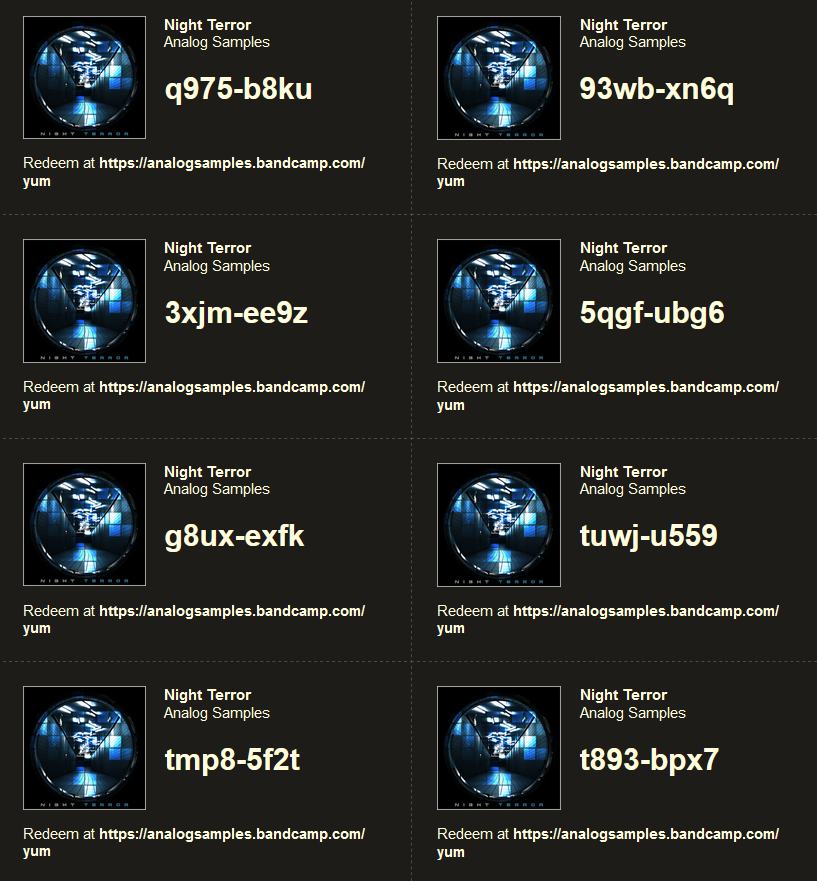Click album art beside code t893-bpx7
This screenshot has height=881, width=817.
[499, 748]
